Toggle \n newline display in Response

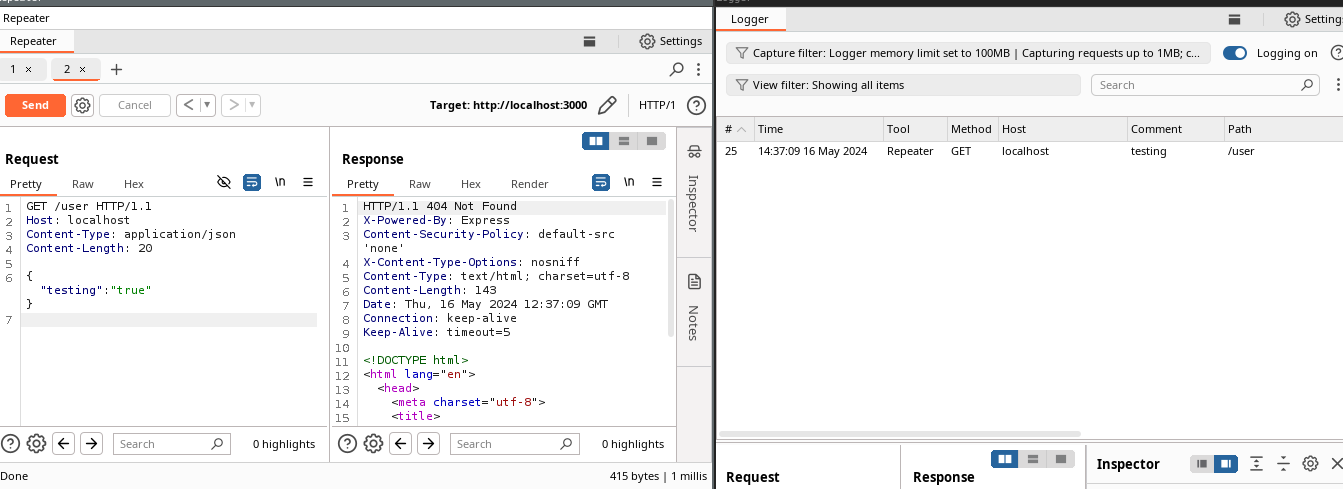[x=630, y=183]
